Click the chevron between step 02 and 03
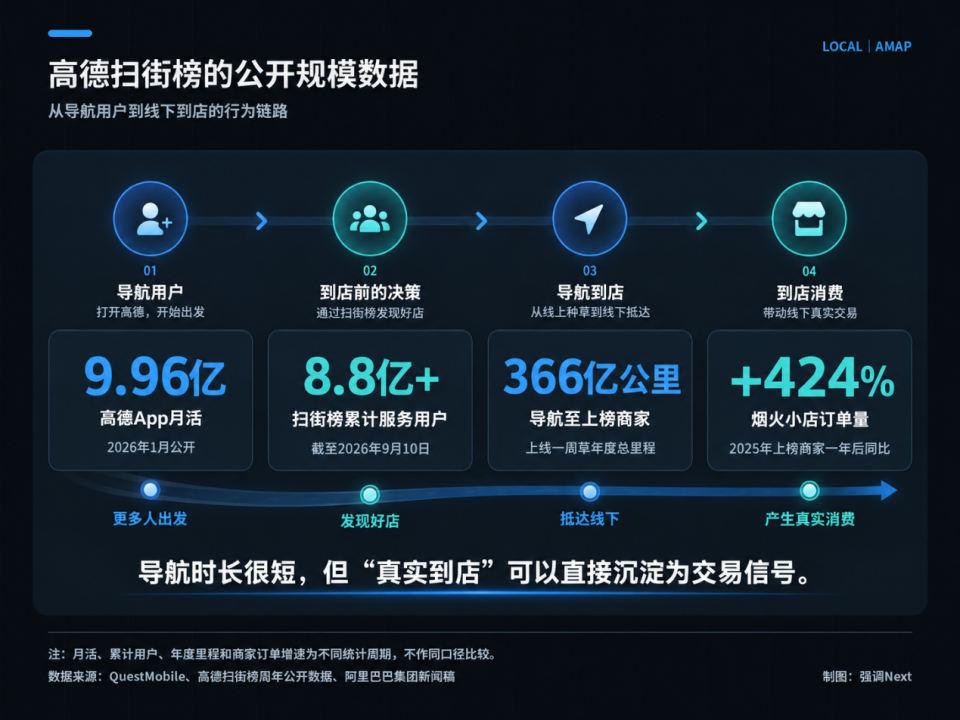 (x=481, y=220)
